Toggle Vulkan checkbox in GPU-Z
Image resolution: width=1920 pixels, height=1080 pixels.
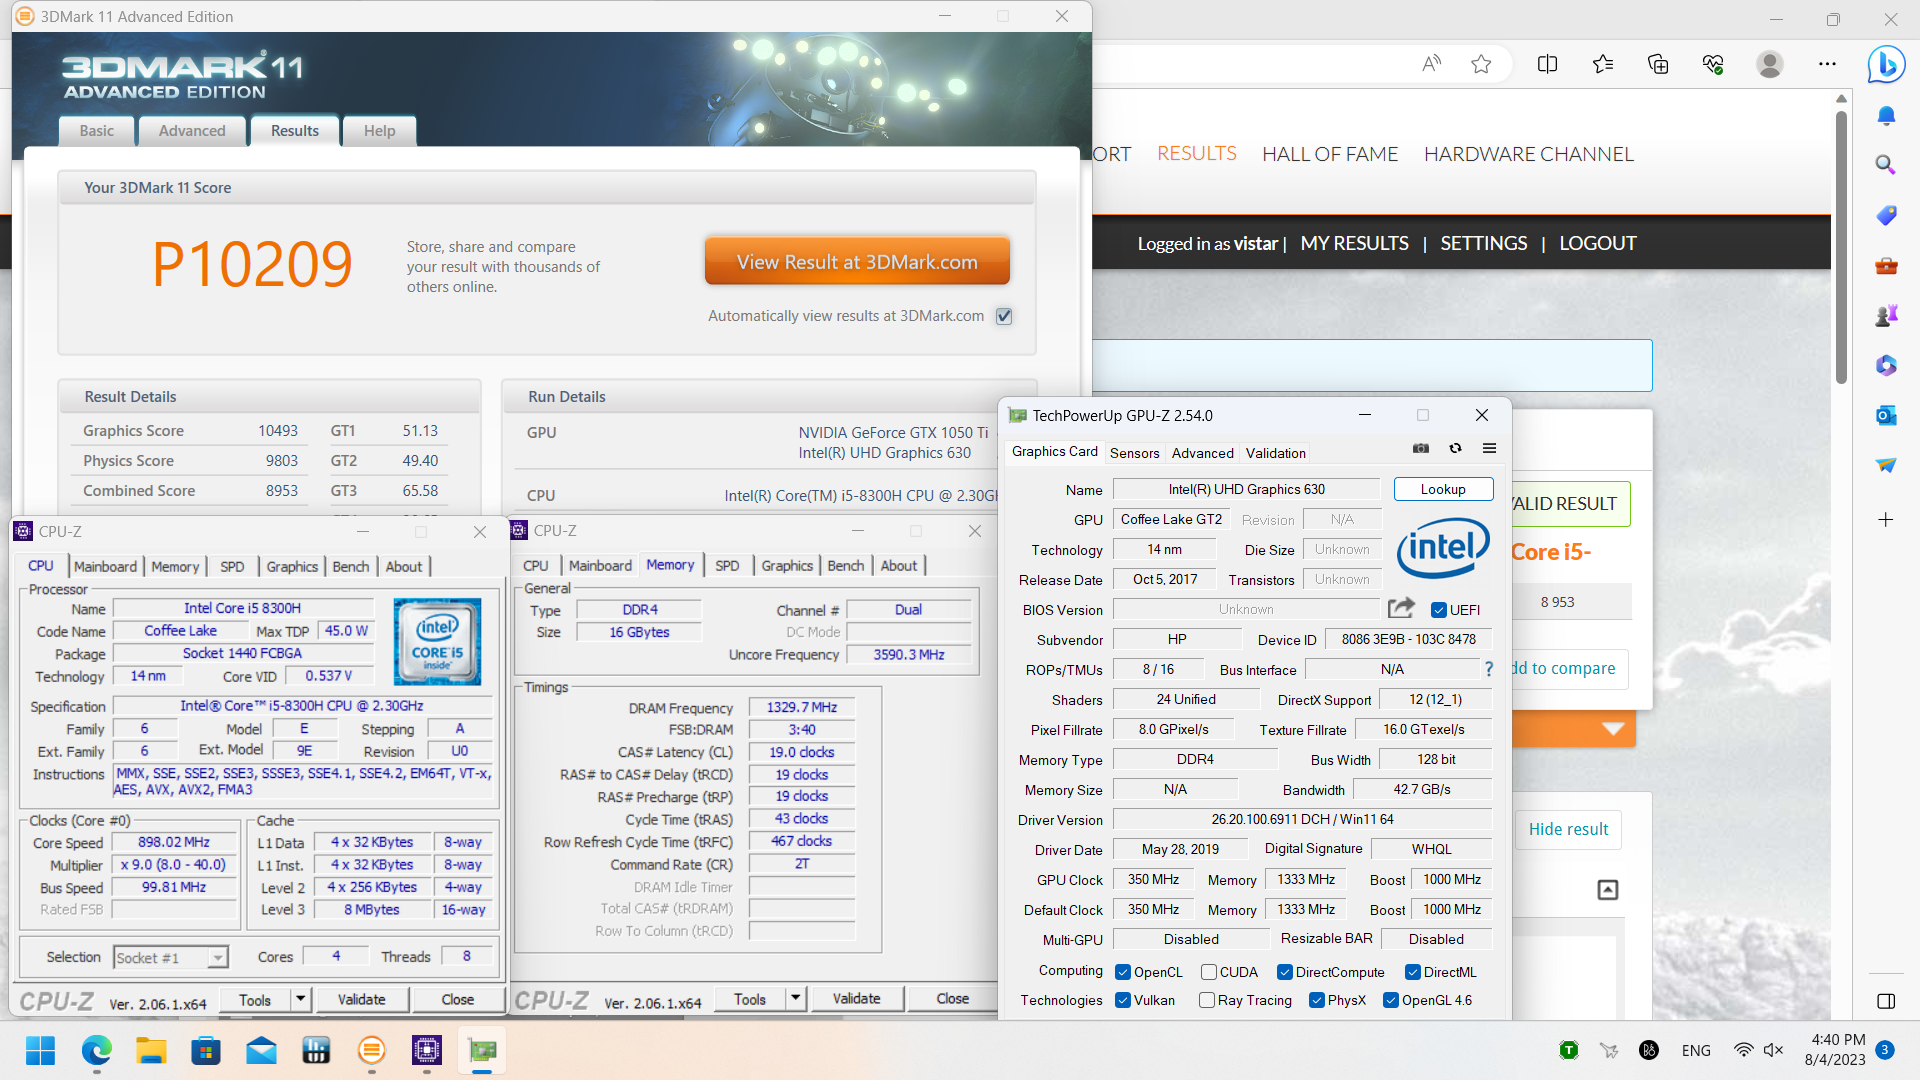tap(1123, 1000)
